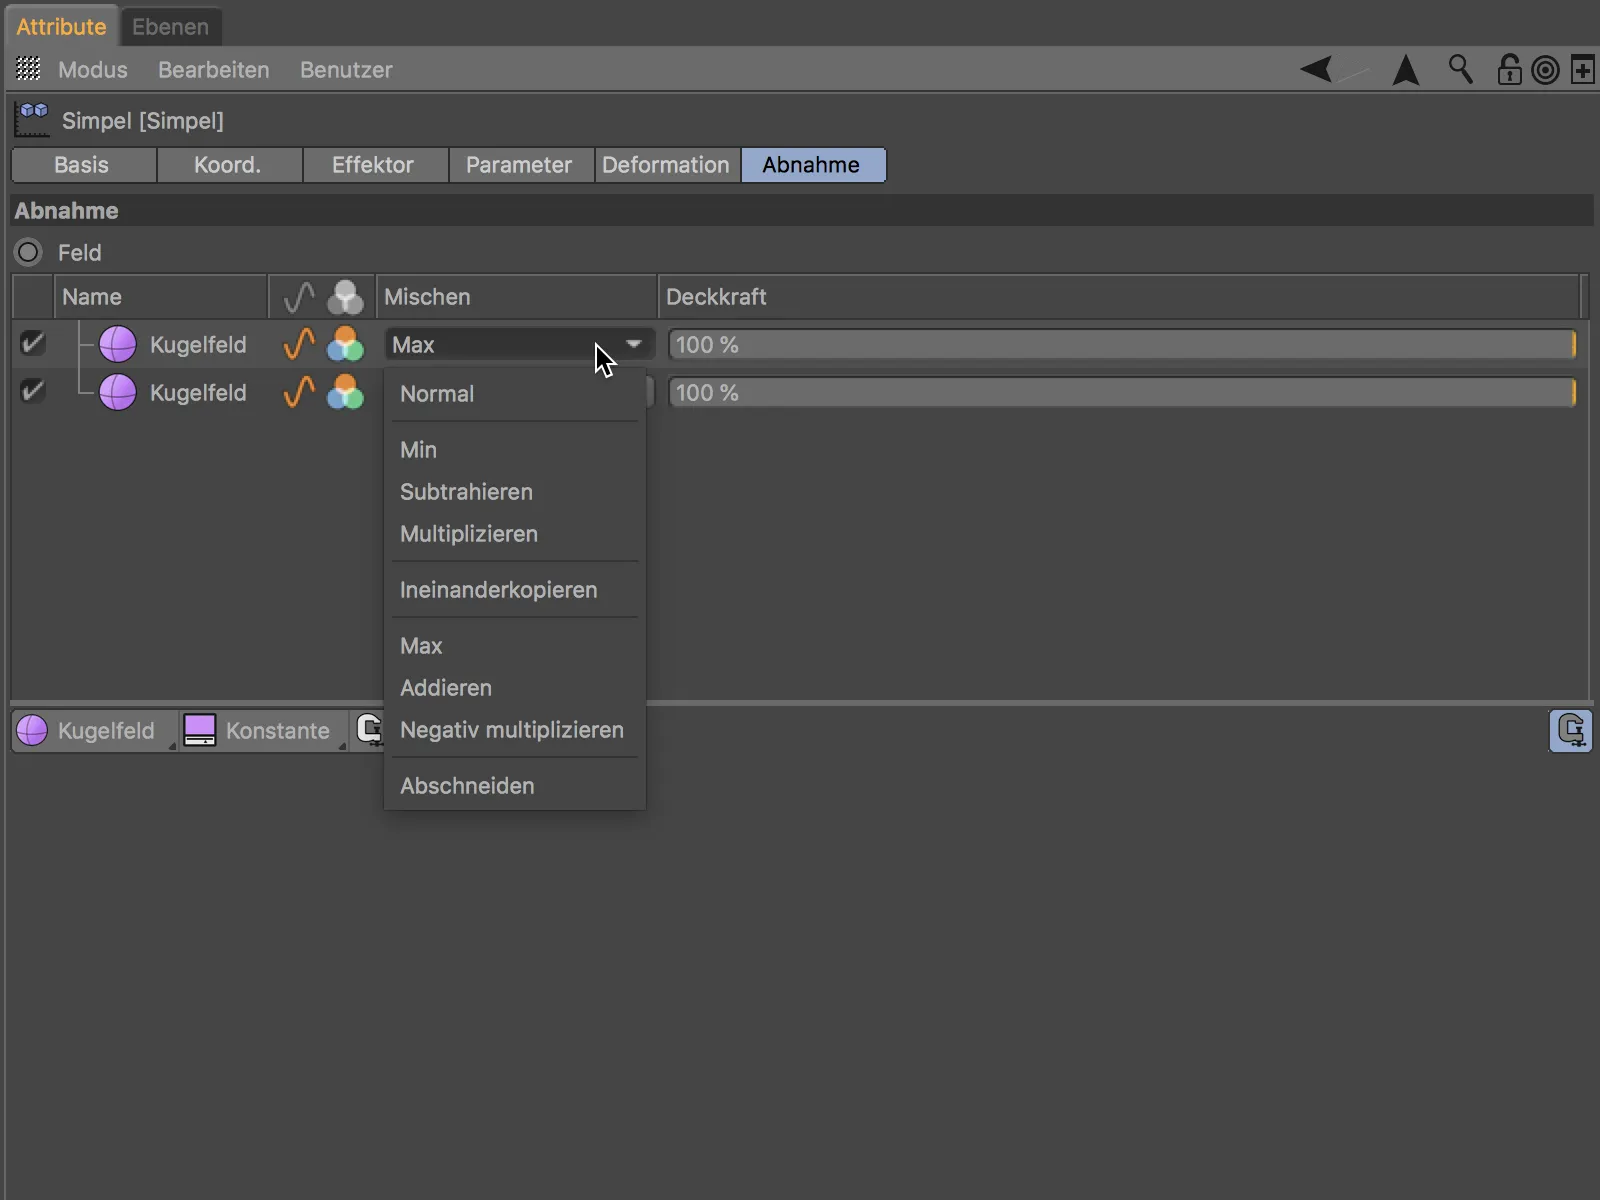Click the Mischen column header

coord(516,297)
